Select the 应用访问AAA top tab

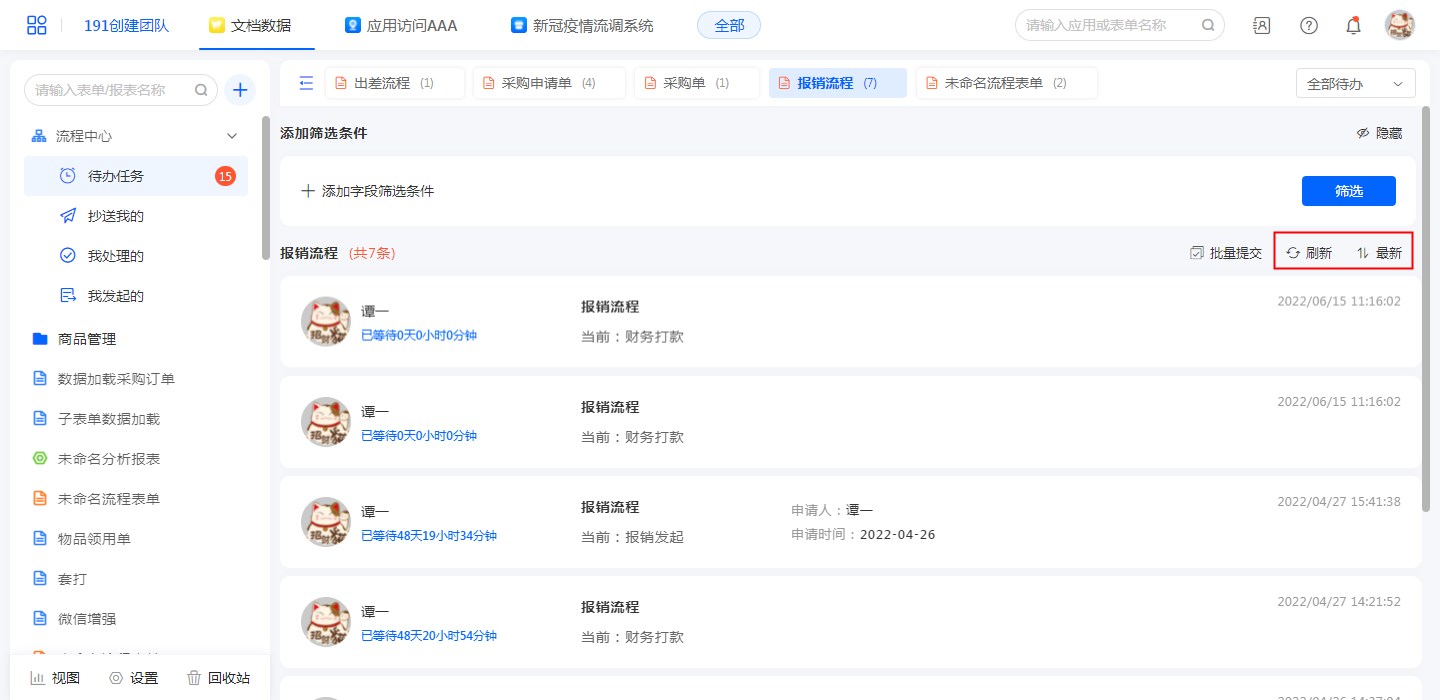pyautogui.click(x=401, y=25)
